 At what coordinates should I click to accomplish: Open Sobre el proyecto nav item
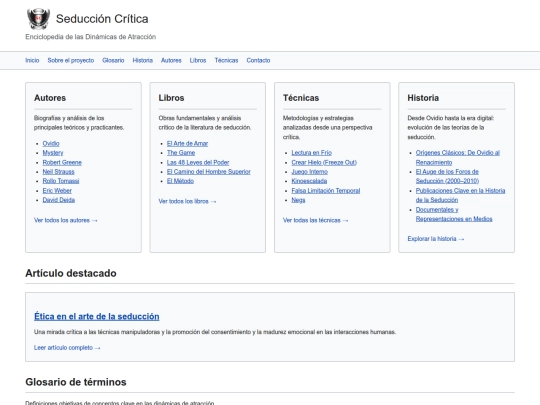(x=71, y=60)
